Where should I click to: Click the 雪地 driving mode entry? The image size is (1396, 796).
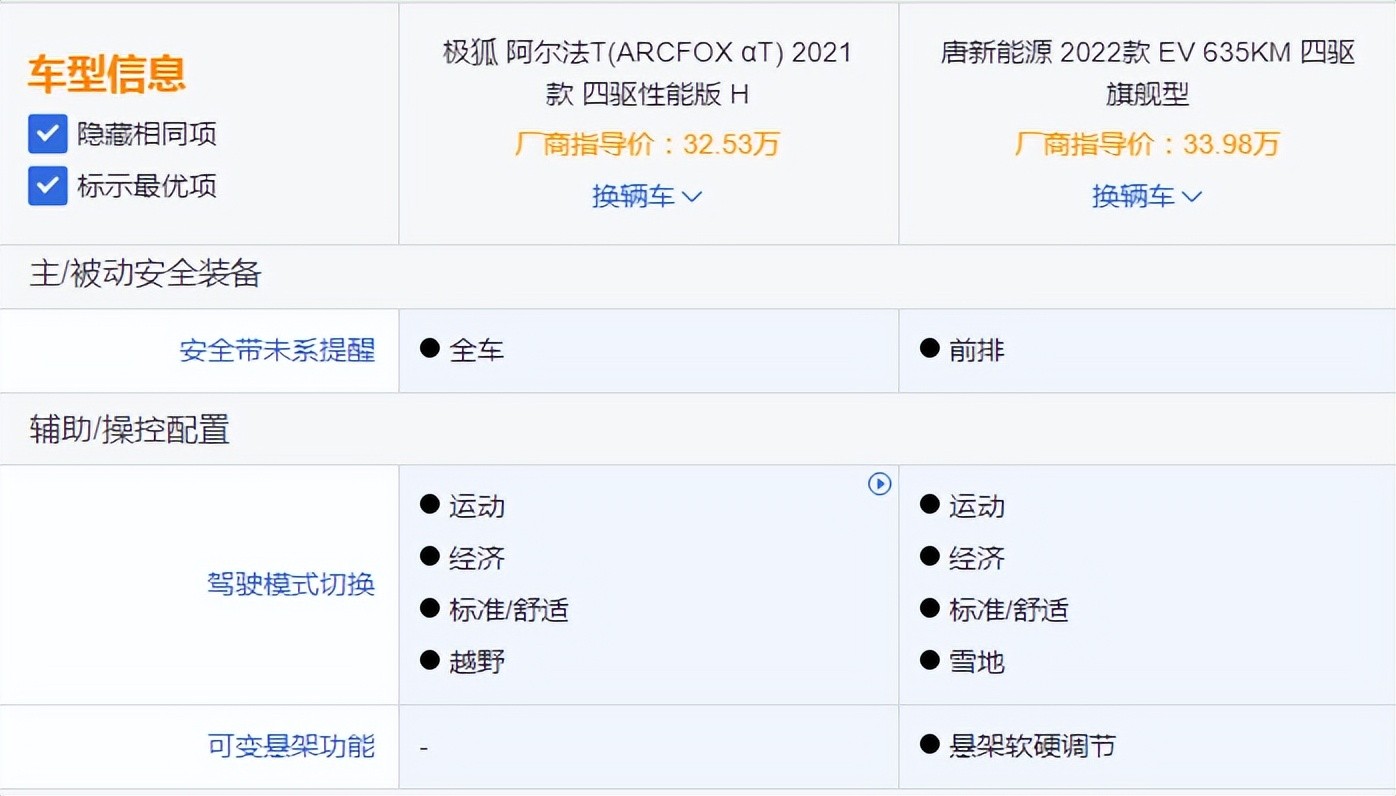pyautogui.click(x=976, y=662)
